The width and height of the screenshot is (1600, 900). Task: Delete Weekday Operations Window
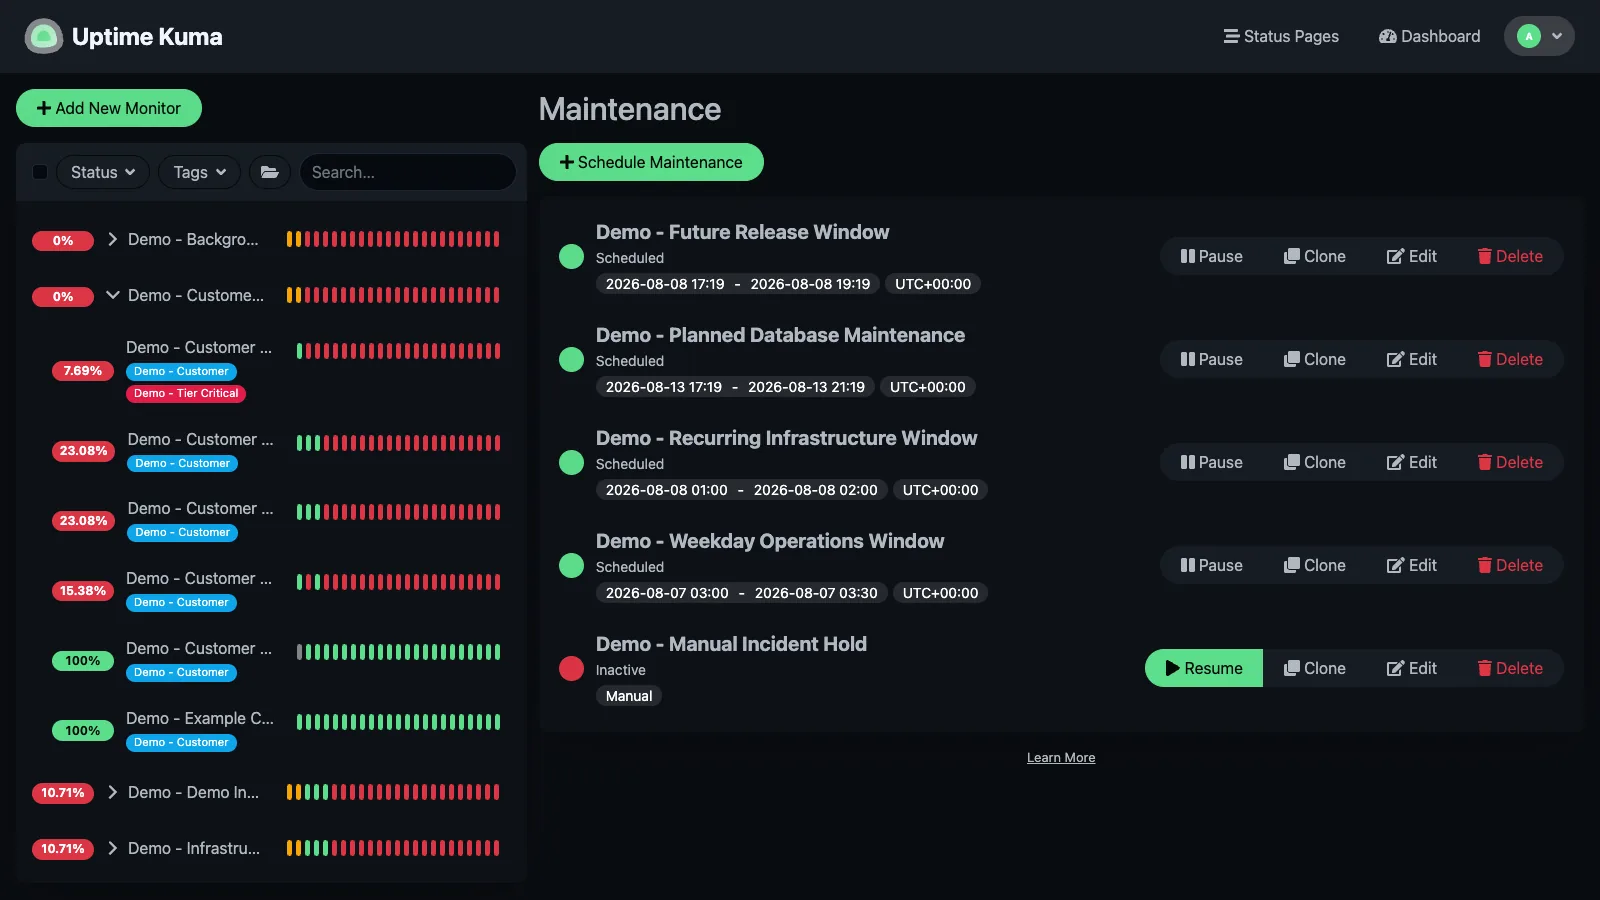[x=1510, y=565]
